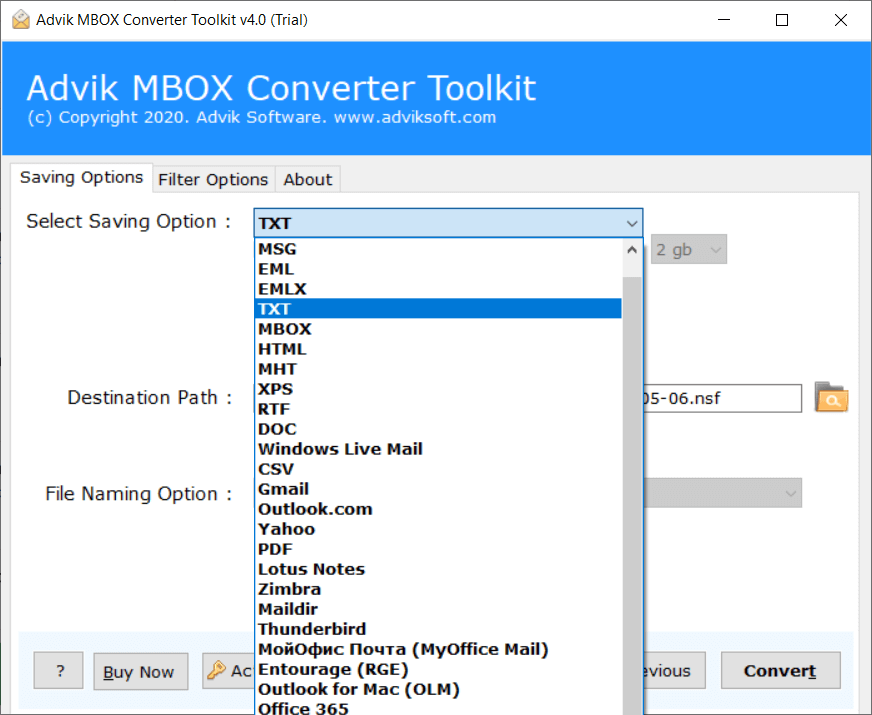Image resolution: width=872 pixels, height=715 pixels.
Task: Click the folder browse icon for destination path
Action: point(831,397)
